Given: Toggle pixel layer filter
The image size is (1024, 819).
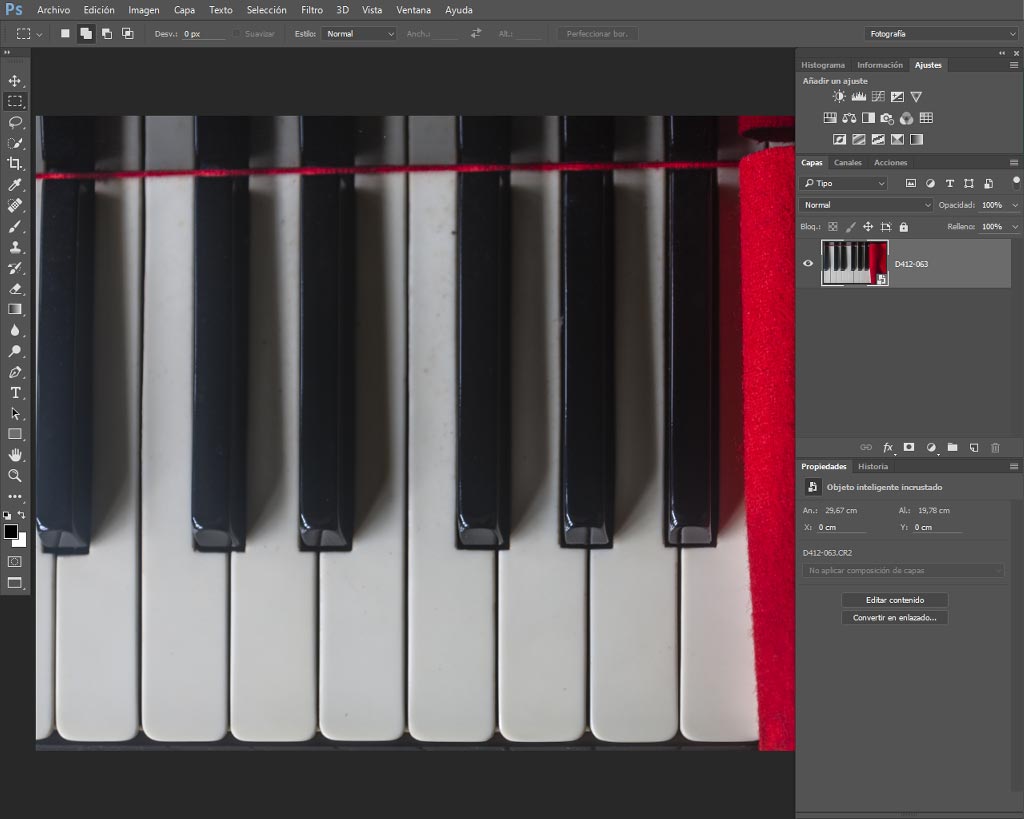Looking at the screenshot, I should pos(910,184).
